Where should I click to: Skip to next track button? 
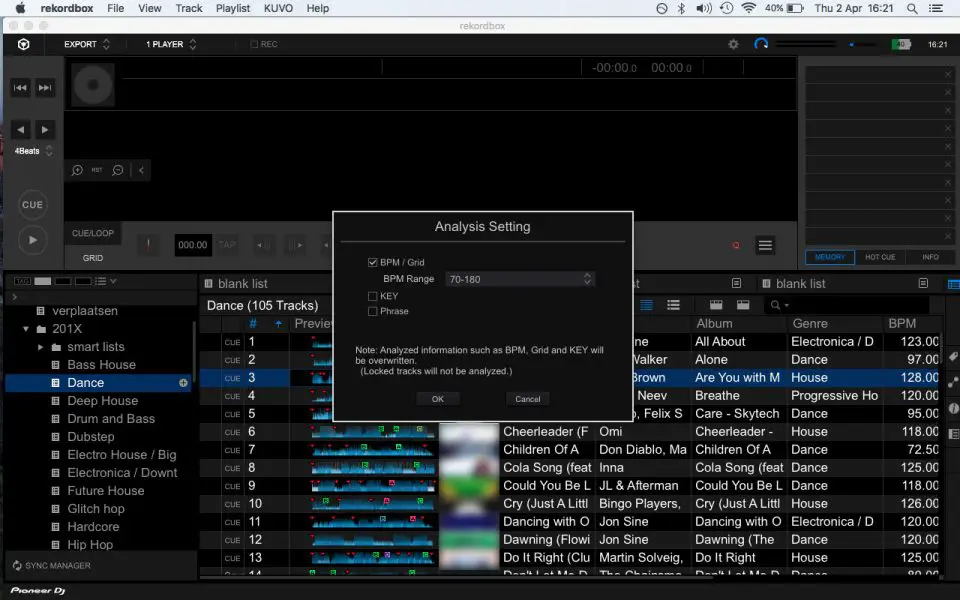45,88
